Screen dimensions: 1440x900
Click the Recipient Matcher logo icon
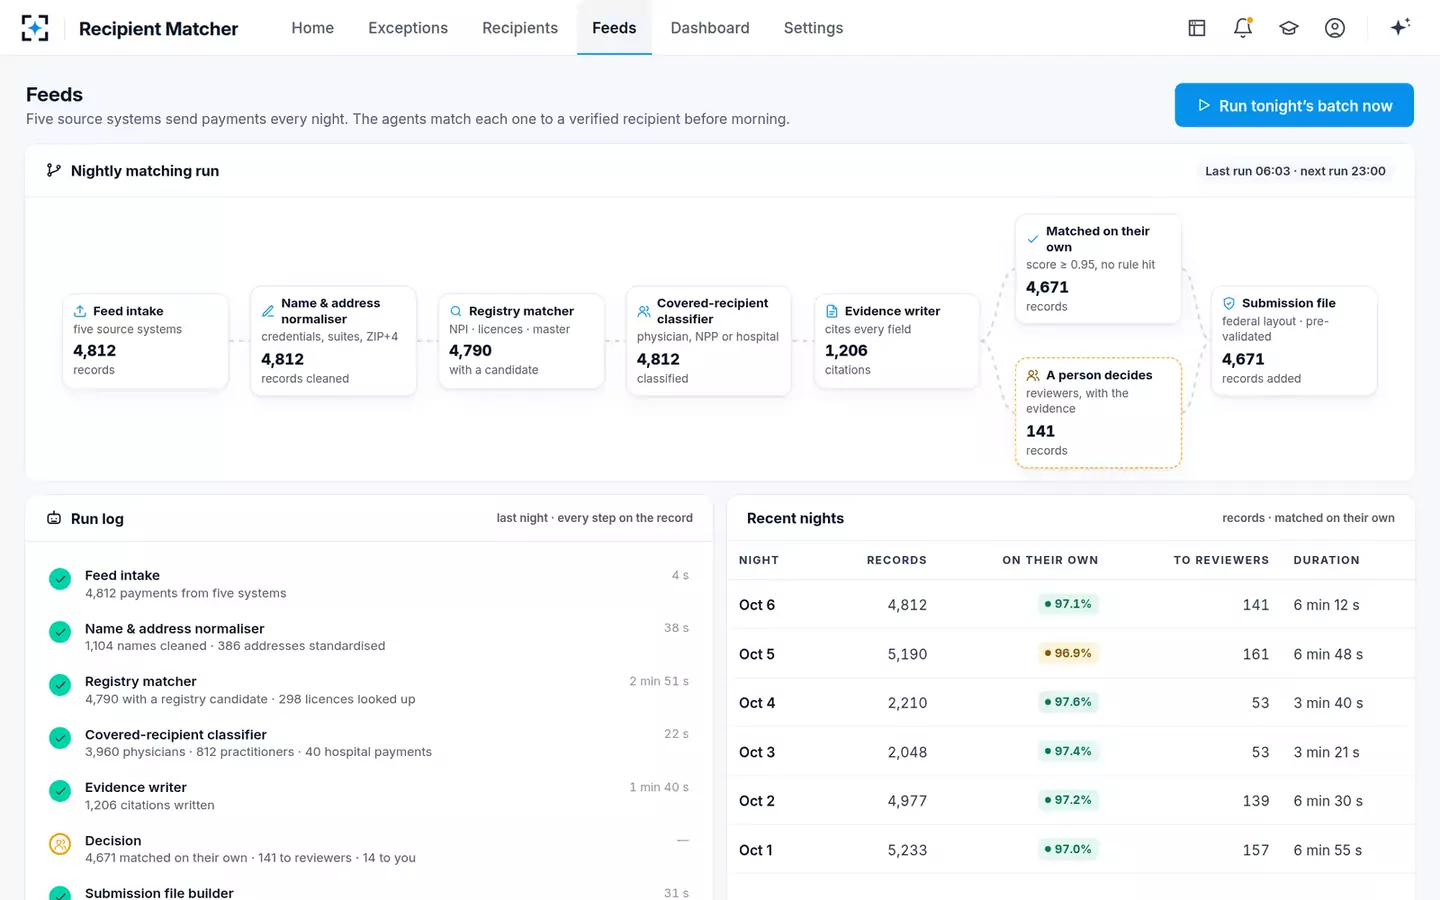(x=35, y=28)
